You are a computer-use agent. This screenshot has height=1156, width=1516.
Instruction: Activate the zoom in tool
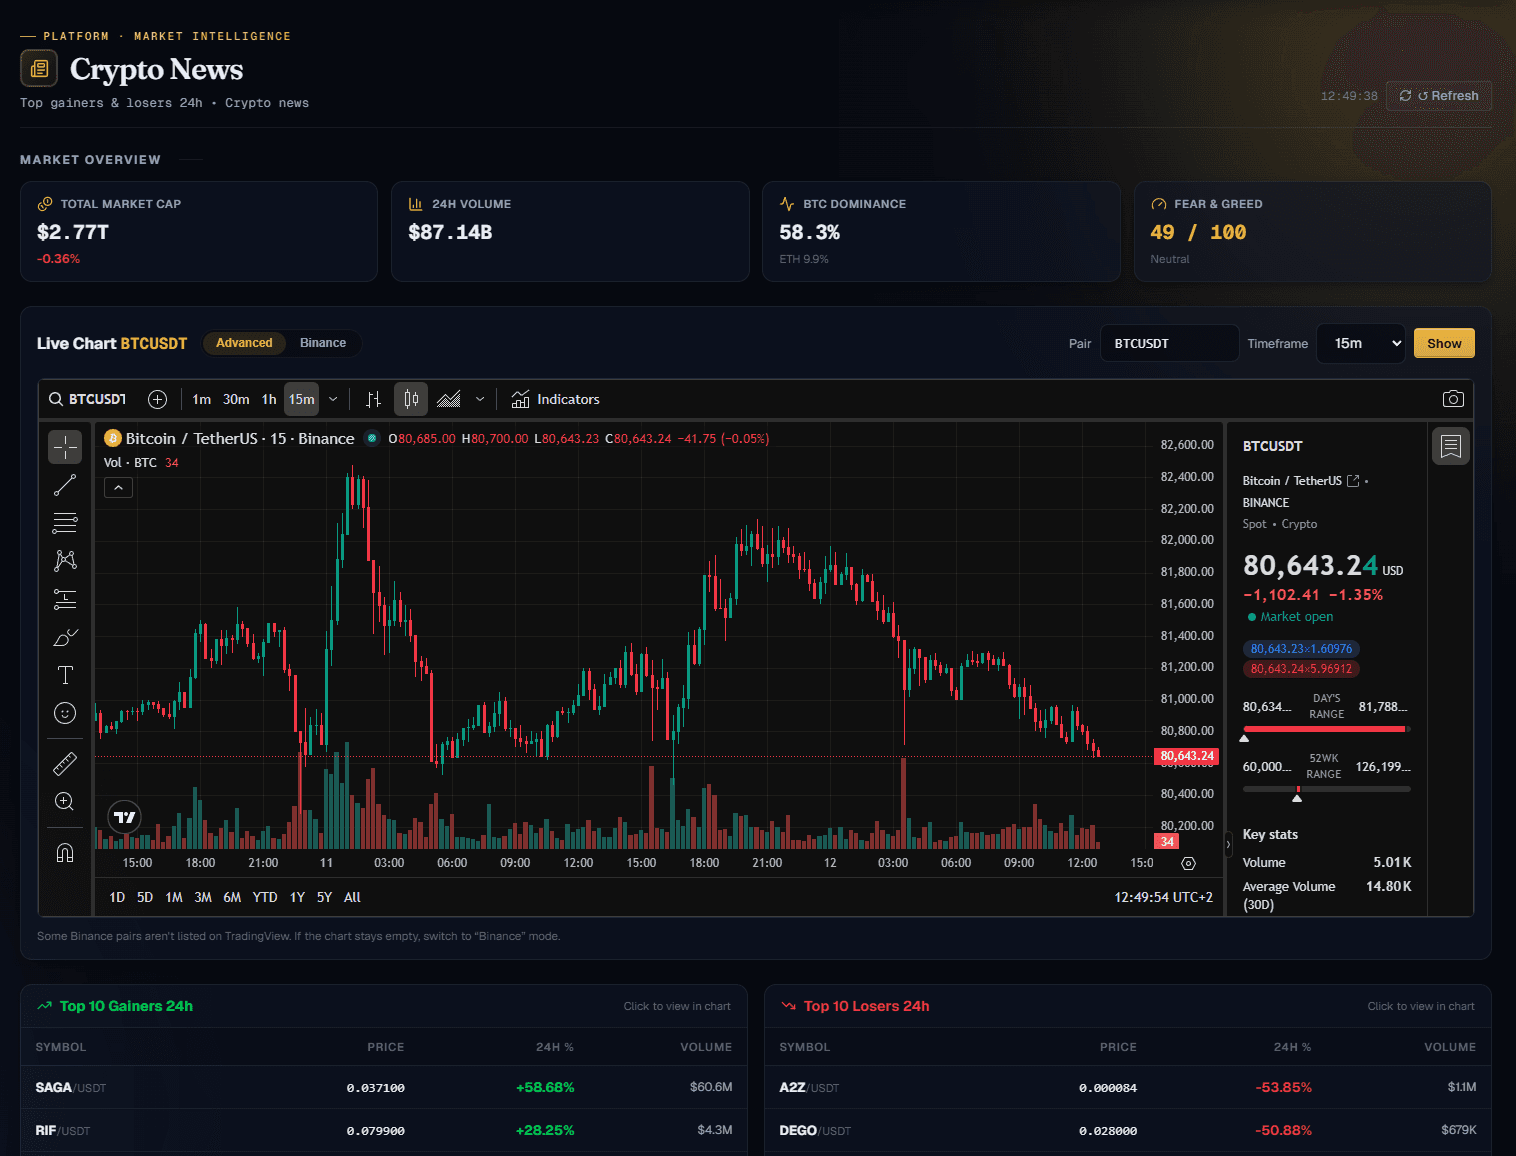(x=65, y=802)
